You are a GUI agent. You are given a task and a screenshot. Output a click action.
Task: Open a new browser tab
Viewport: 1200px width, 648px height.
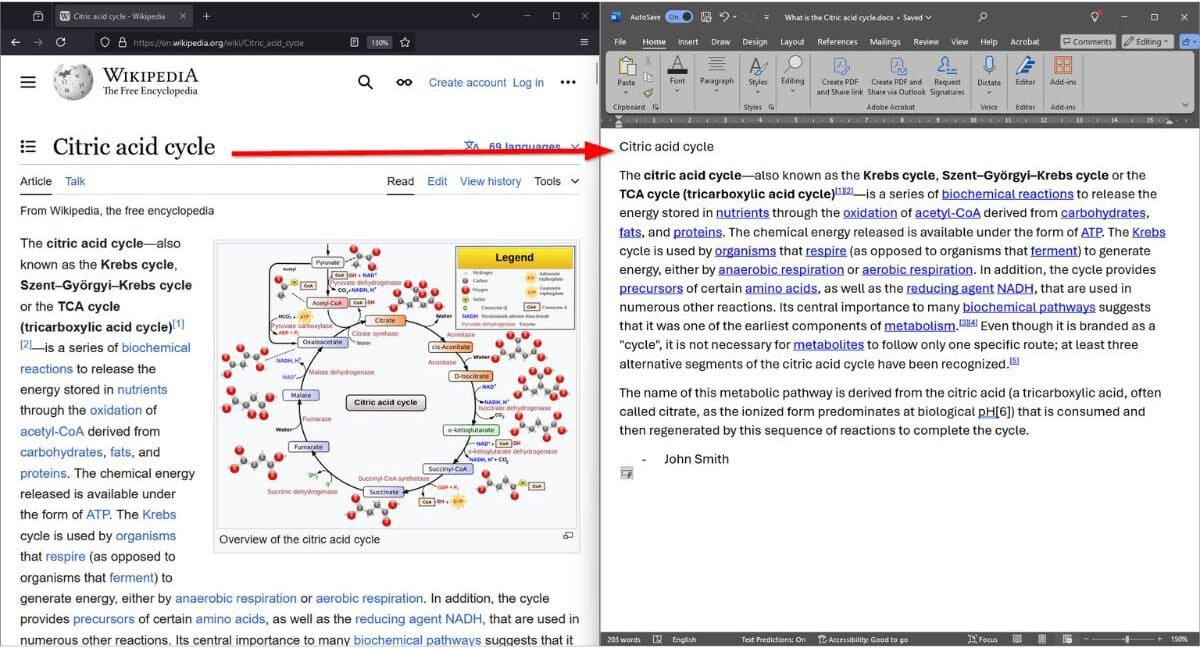(x=206, y=16)
